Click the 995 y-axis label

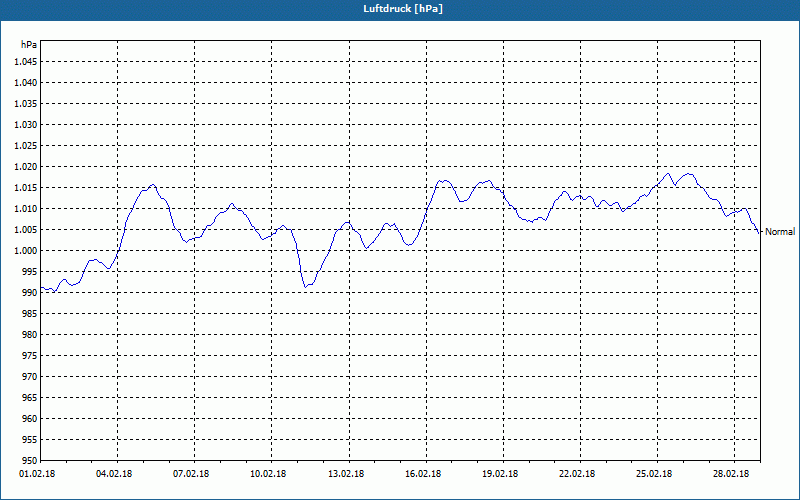[x=30, y=271]
